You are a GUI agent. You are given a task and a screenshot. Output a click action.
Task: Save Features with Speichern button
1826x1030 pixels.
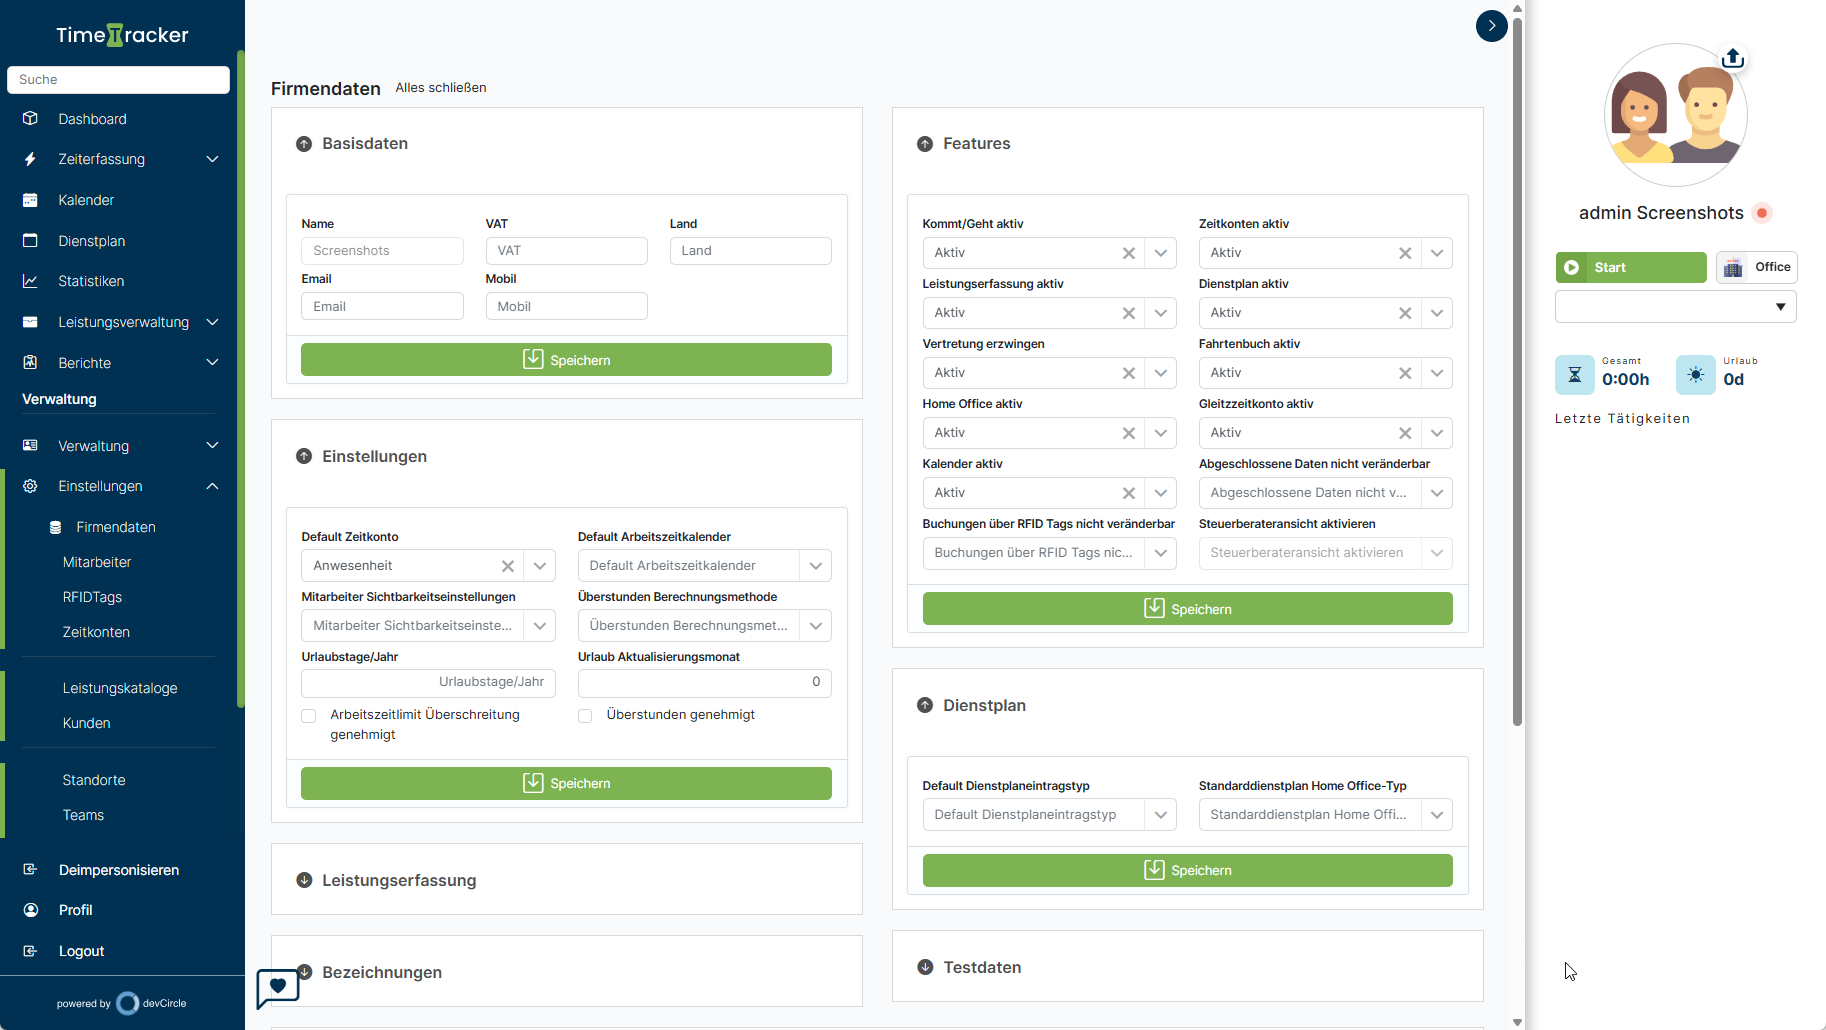1187,609
